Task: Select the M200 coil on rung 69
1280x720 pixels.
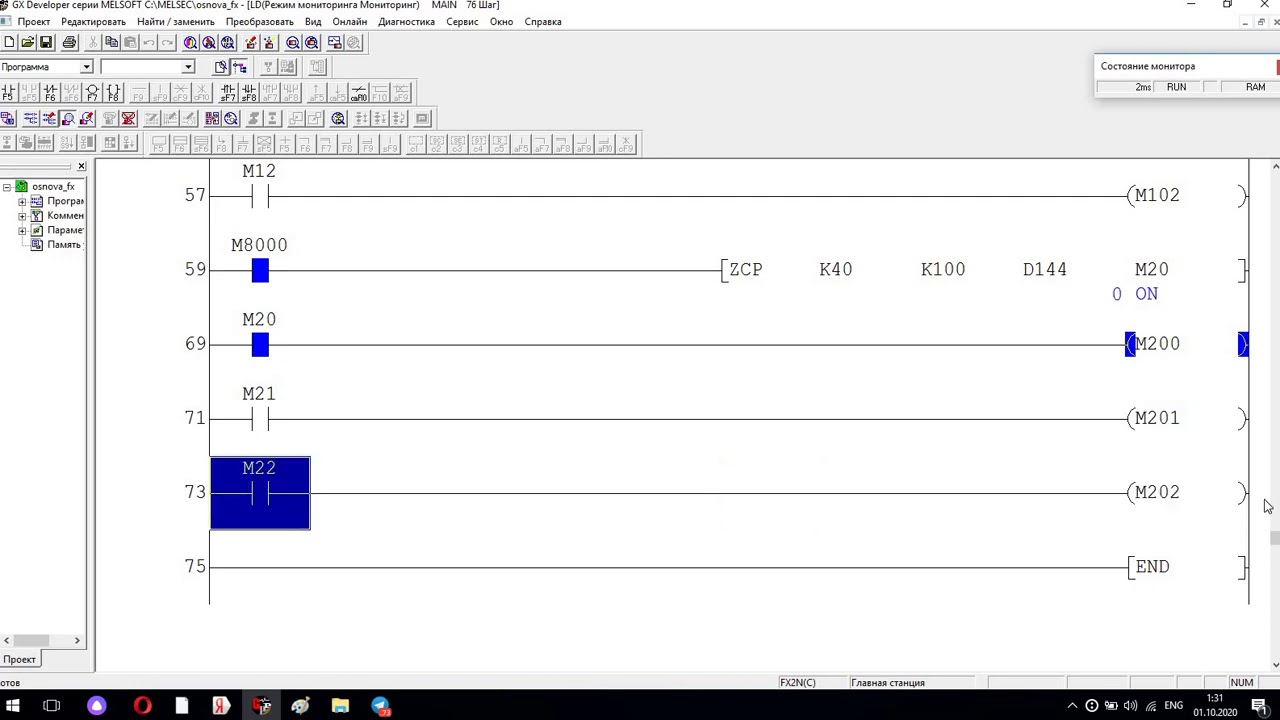Action: tap(1187, 344)
